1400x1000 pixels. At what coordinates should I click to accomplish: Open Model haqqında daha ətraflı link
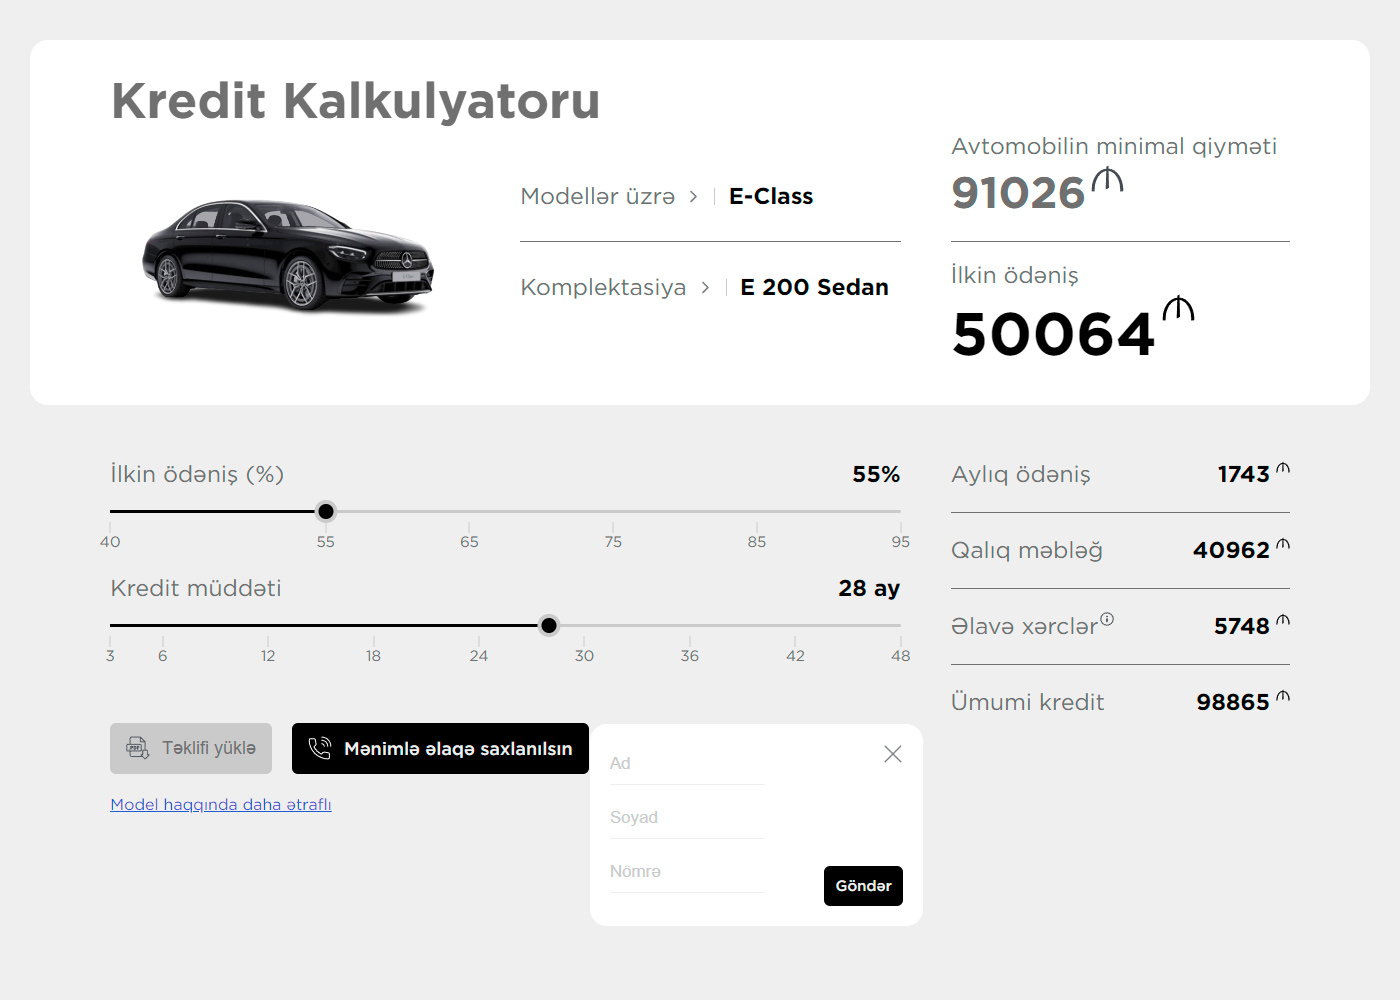click(221, 805)
